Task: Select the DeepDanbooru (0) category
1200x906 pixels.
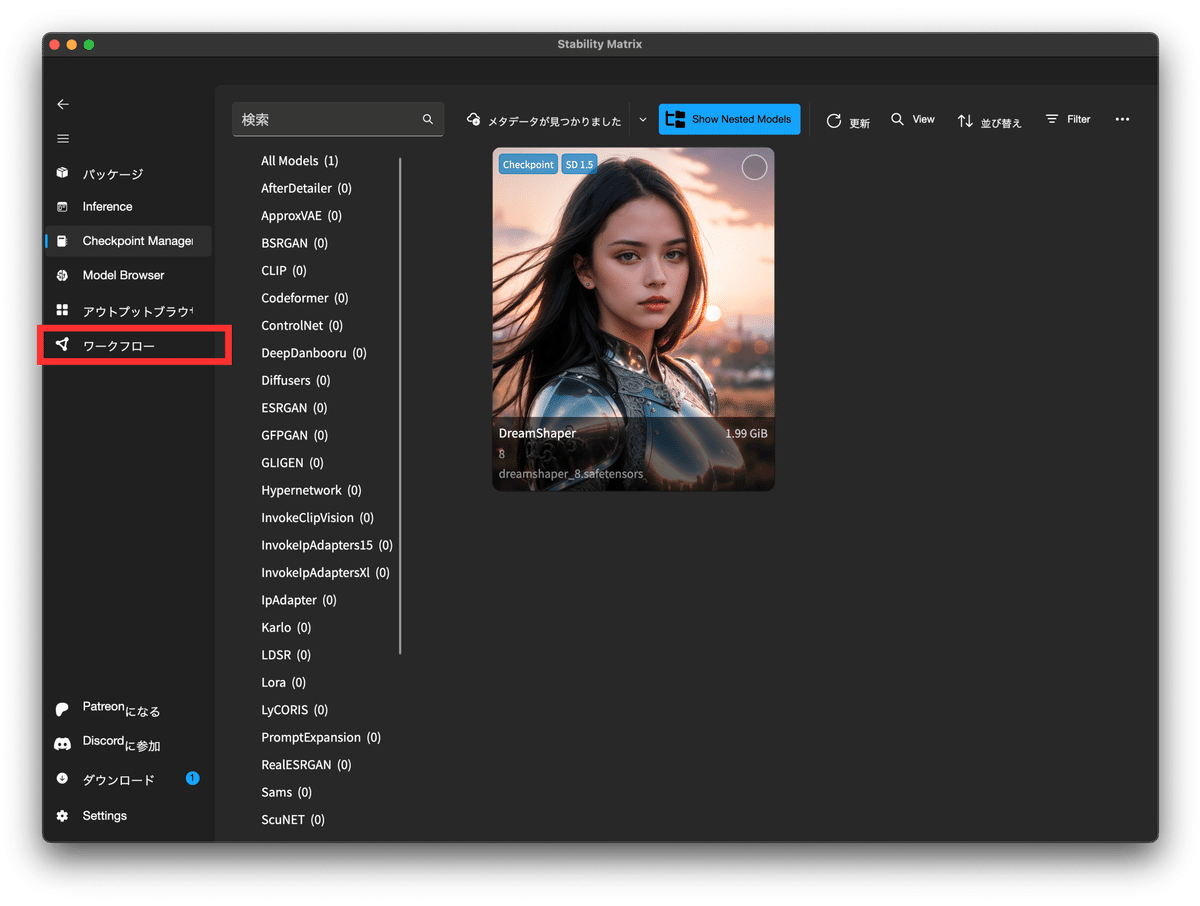Action: 314,353
